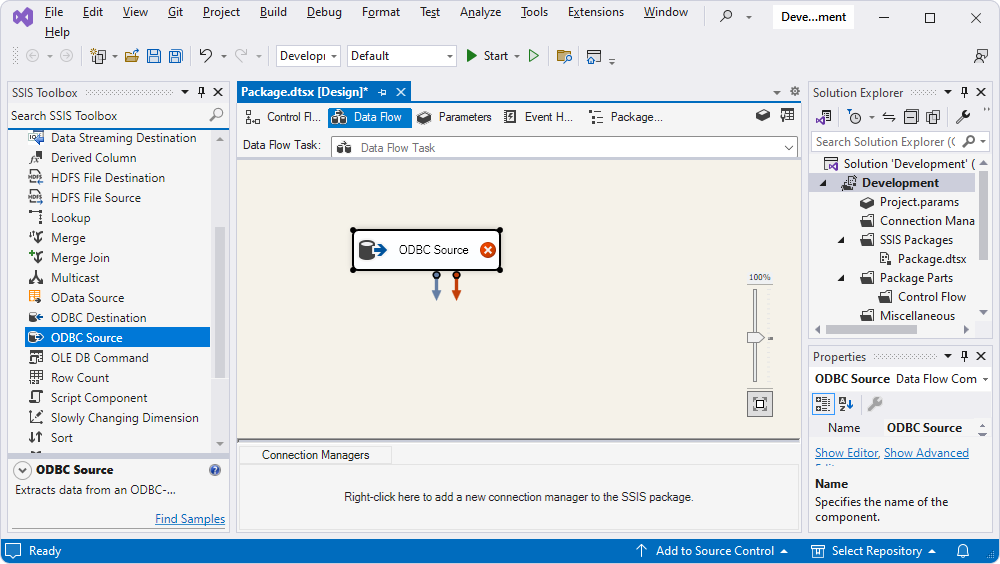
Task: Open the Data Flow Task dropdown
Action: [x=788, y=148]
